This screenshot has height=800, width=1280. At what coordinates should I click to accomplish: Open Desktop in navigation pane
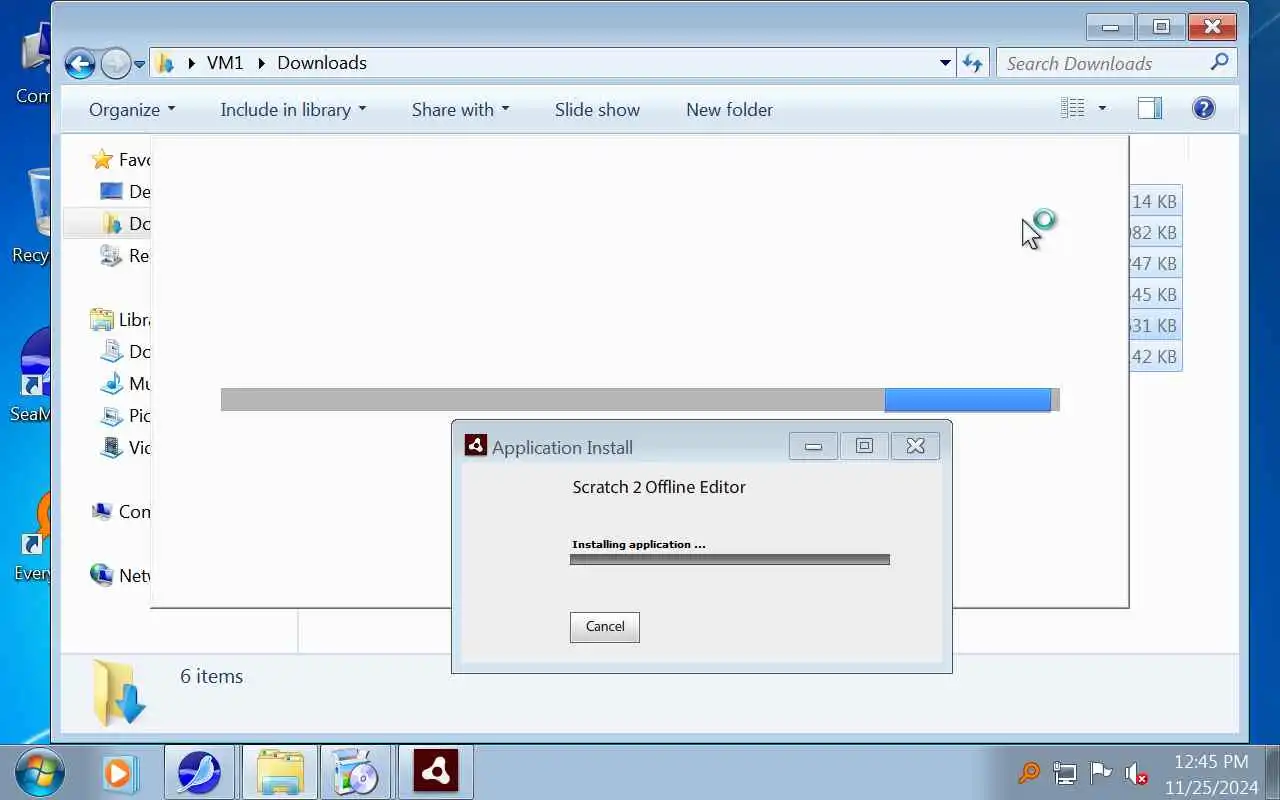125,192
